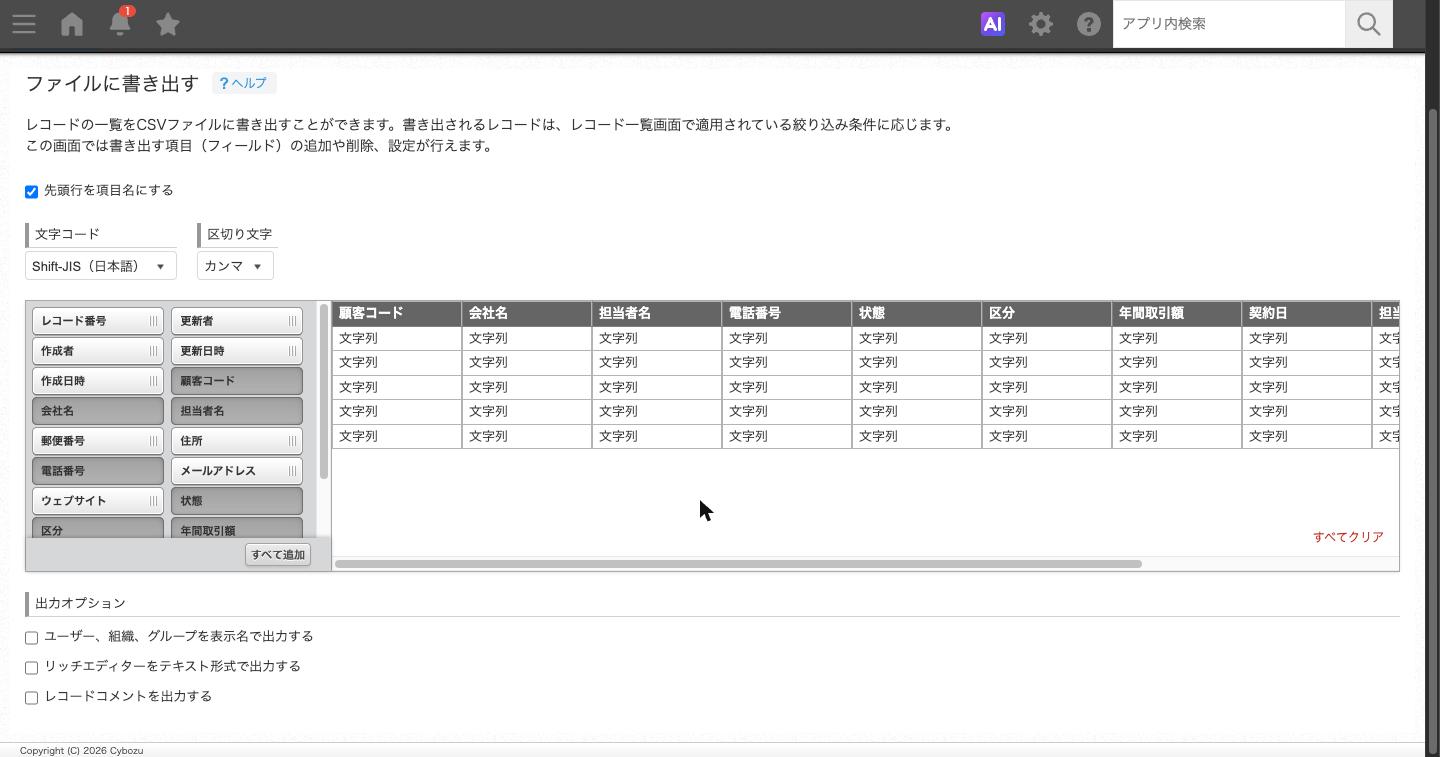1440x757 pixels.
Task: Click the 契約日 column header
Action: point(1307,313)
